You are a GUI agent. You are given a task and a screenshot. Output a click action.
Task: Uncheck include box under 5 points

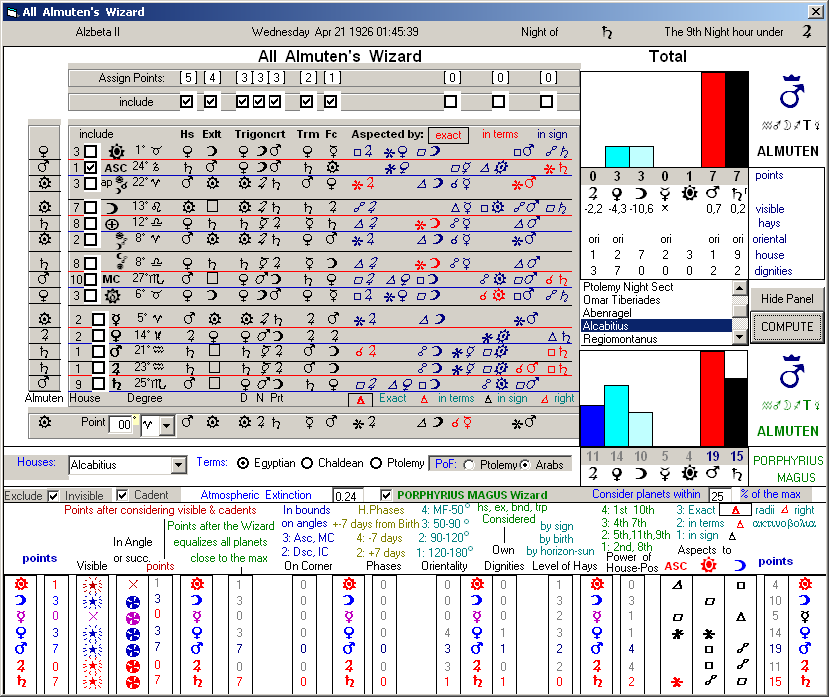(186, 101)
